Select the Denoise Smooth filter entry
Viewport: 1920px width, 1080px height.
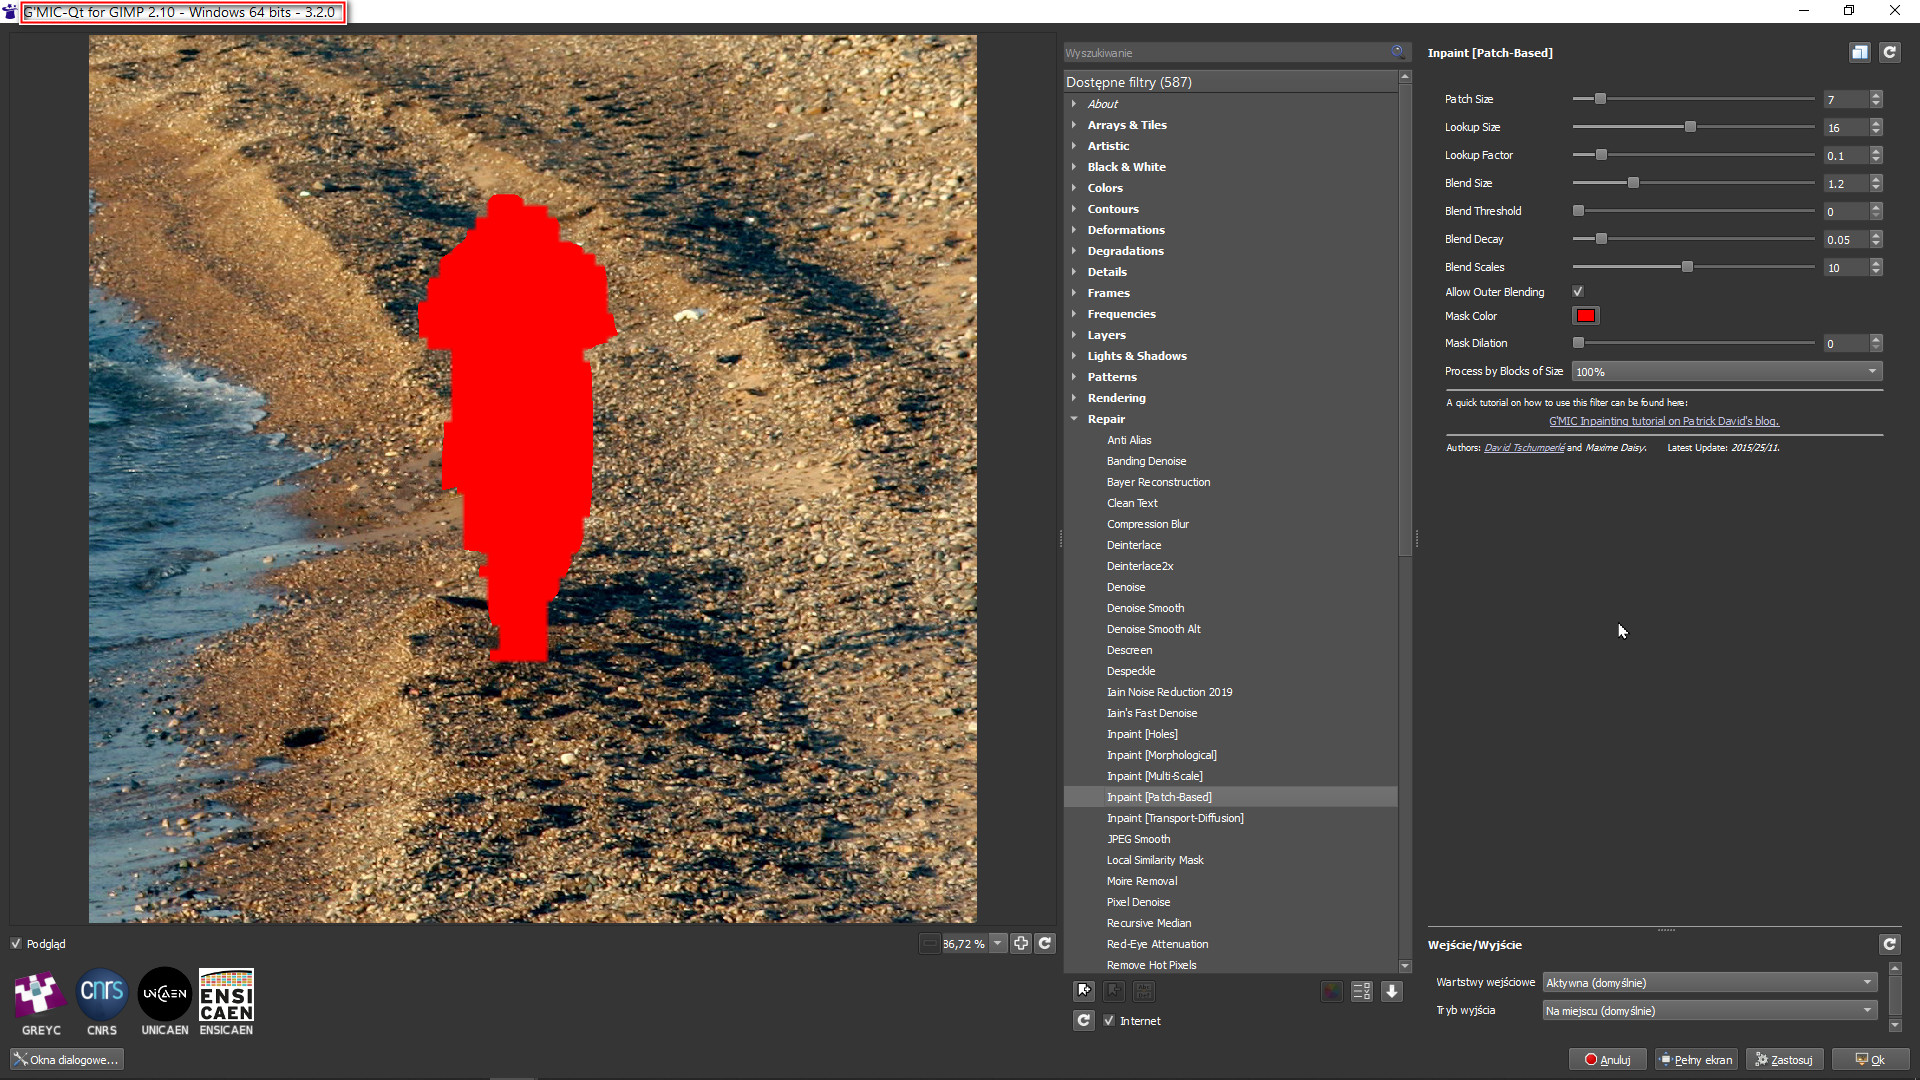1145,608
